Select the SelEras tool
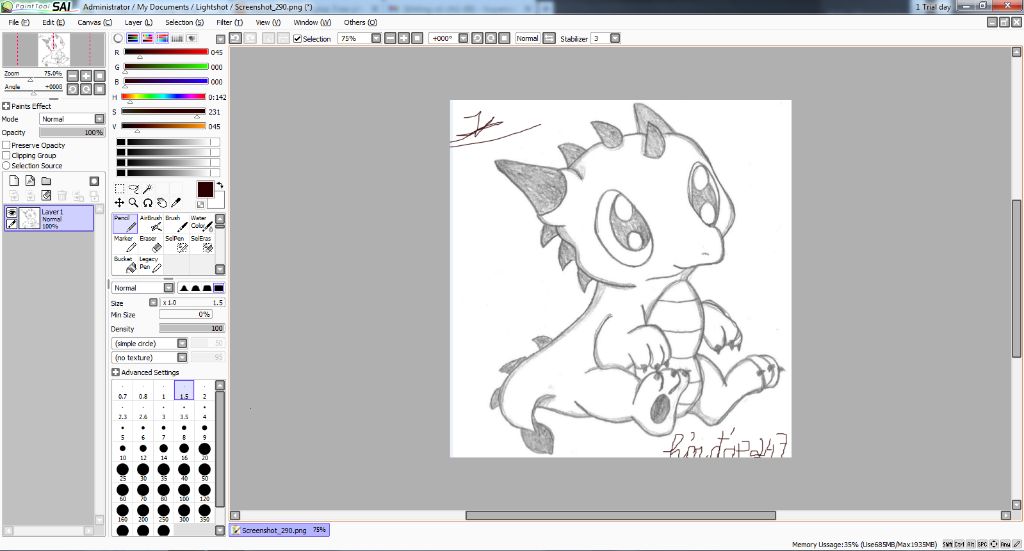 coord(201,244)
